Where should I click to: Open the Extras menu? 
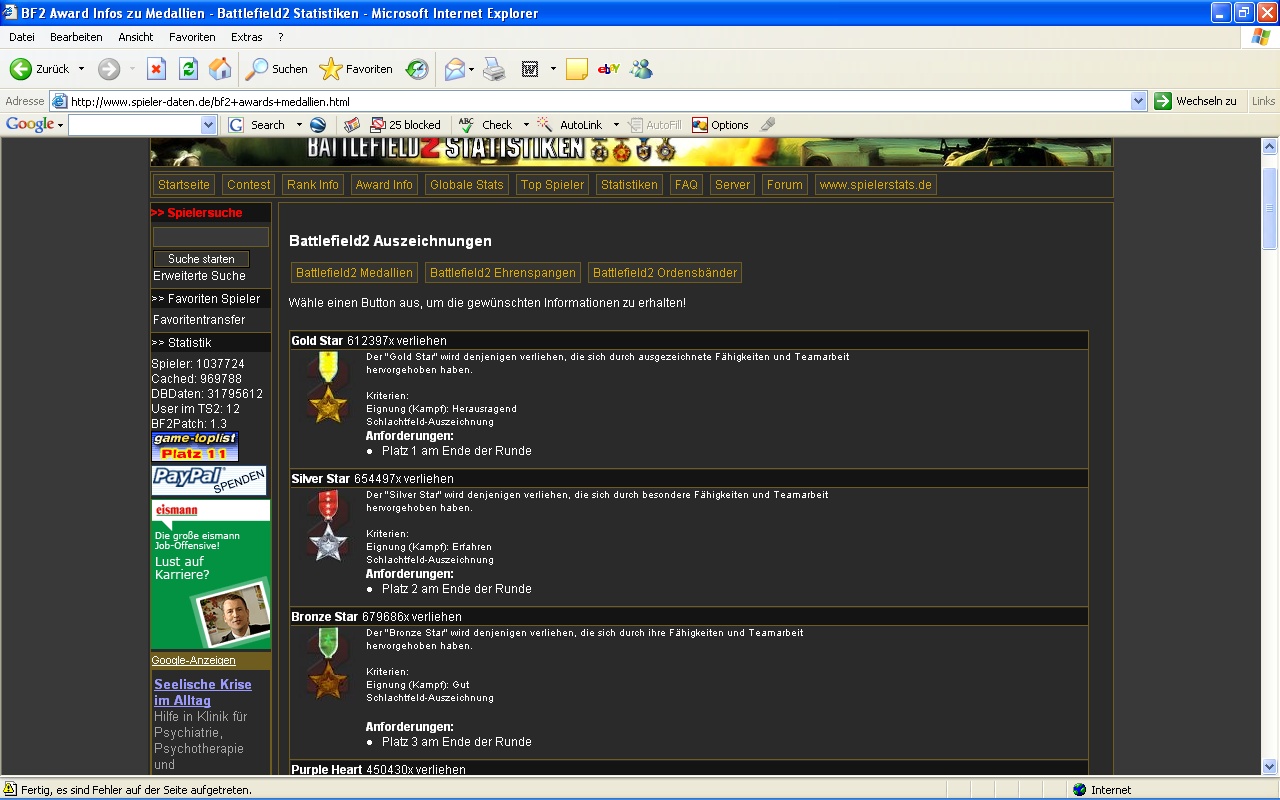point(247,37)
